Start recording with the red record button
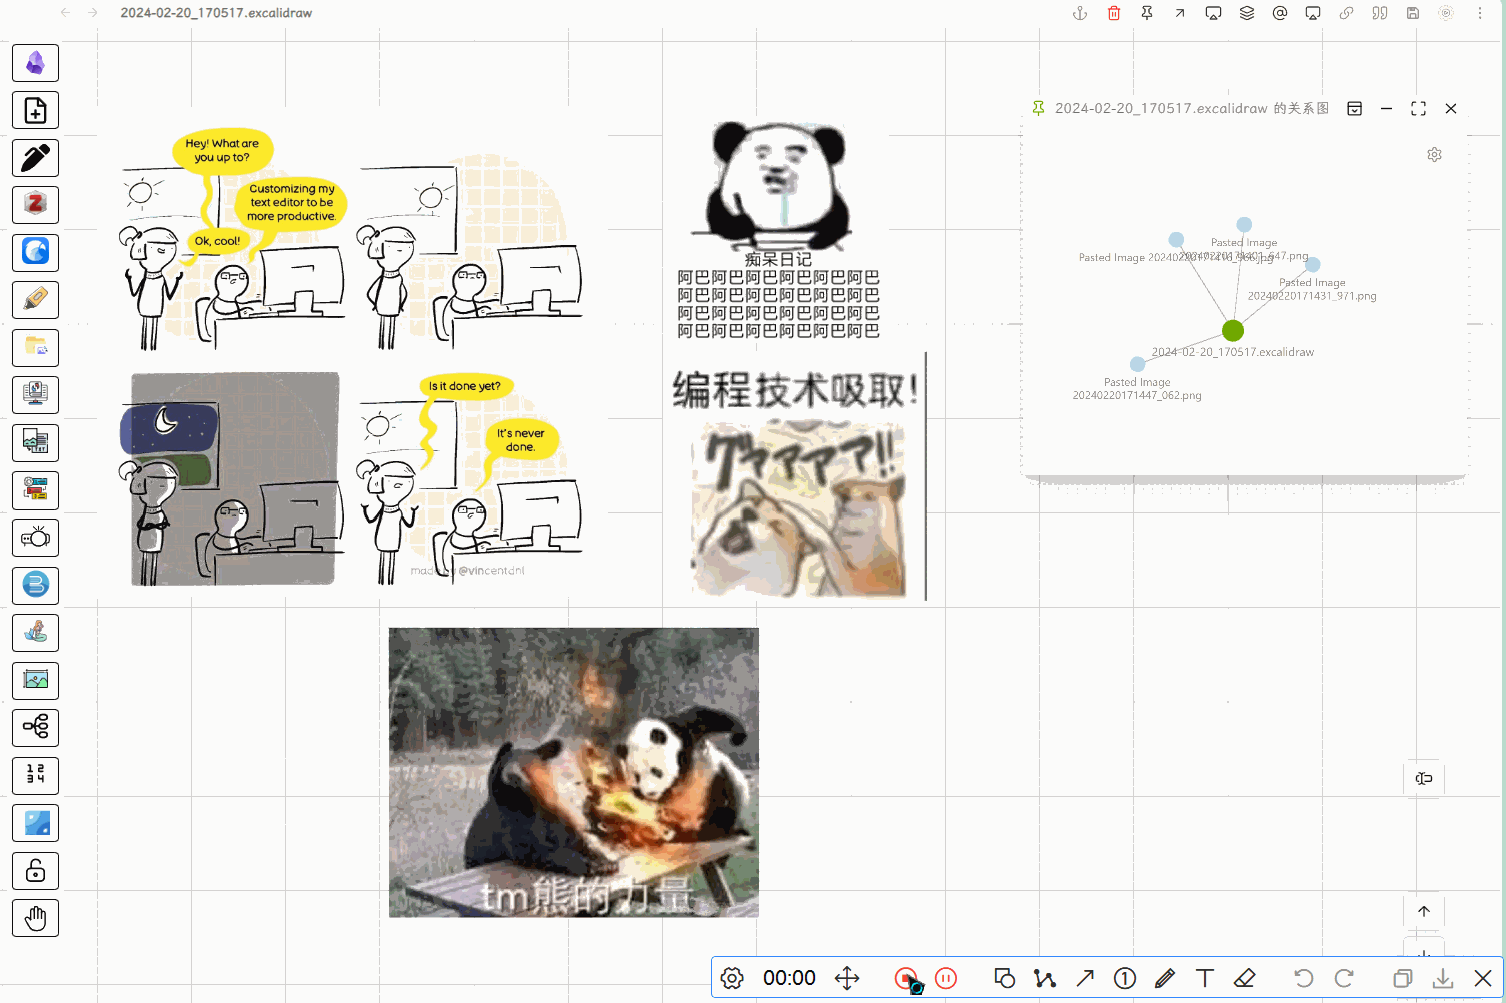The height and width of the screenshot is (1003, 1506). pyautogui.click(x=906, y=978)
